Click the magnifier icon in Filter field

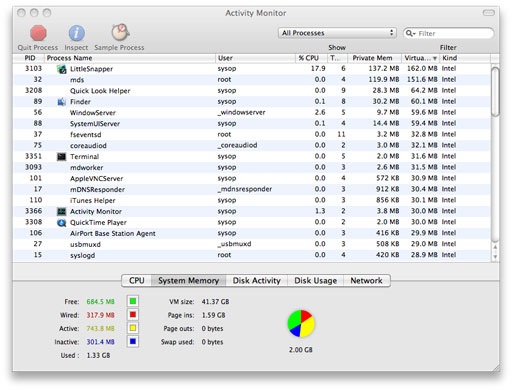click(x=410, y=33)
